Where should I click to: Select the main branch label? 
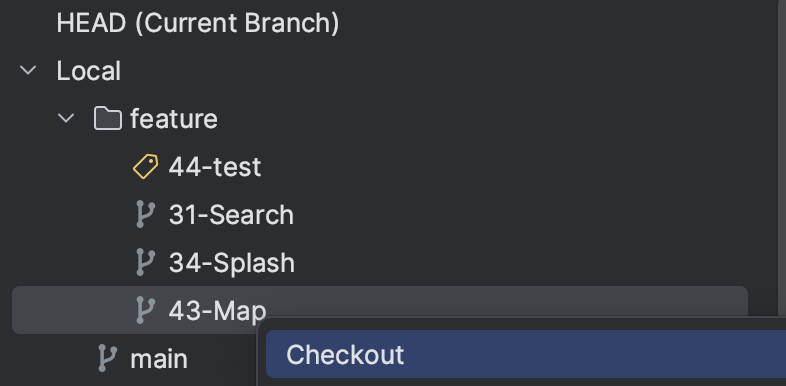[x=159, y=359]
